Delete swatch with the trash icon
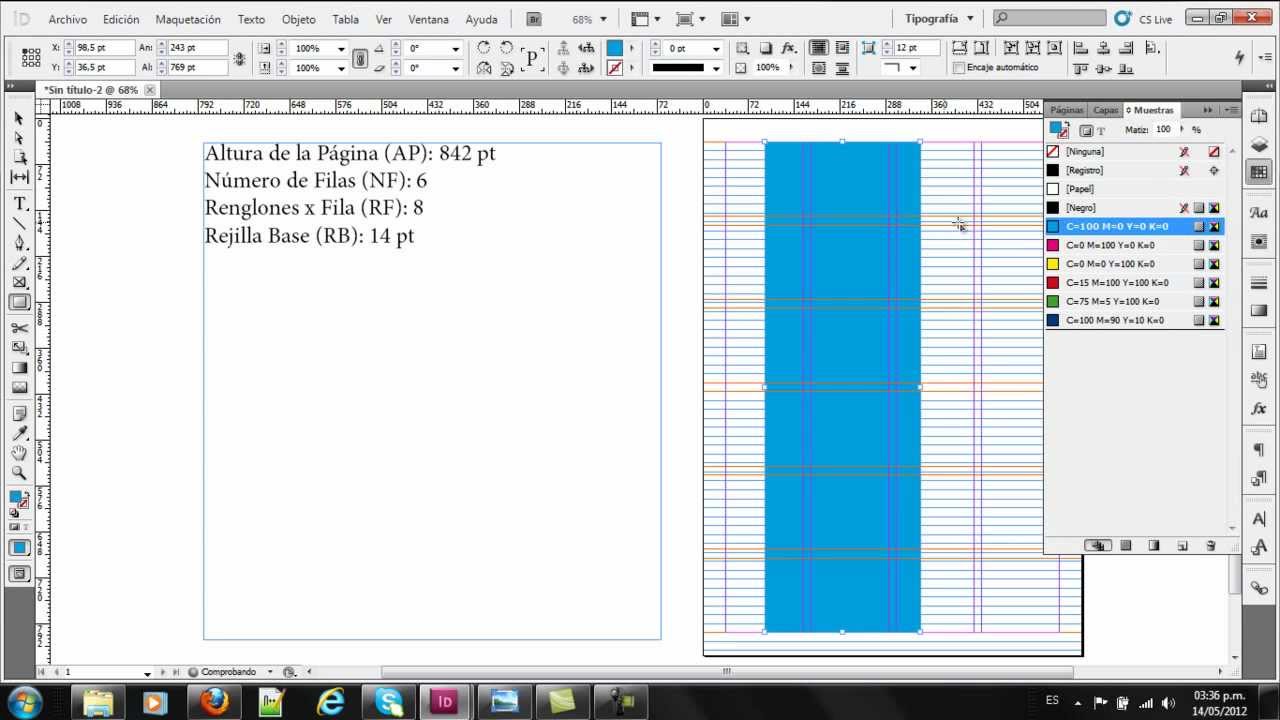The width and height of the screenshot is (1280, 720). (1210, 546)
